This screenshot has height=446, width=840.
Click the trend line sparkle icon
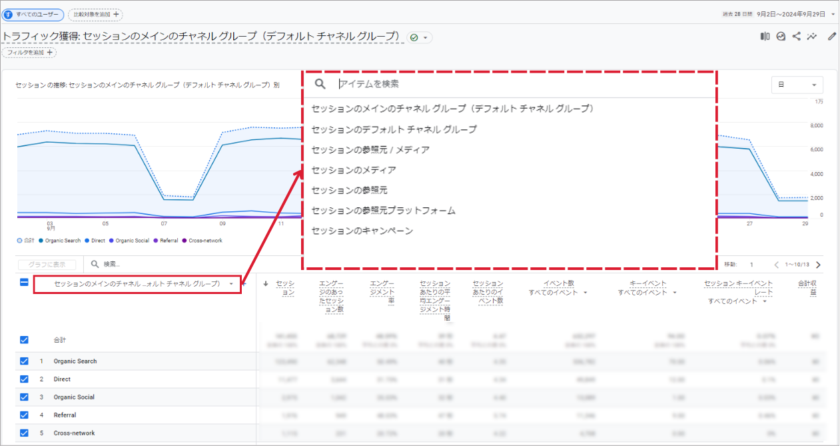click(811, 36)
